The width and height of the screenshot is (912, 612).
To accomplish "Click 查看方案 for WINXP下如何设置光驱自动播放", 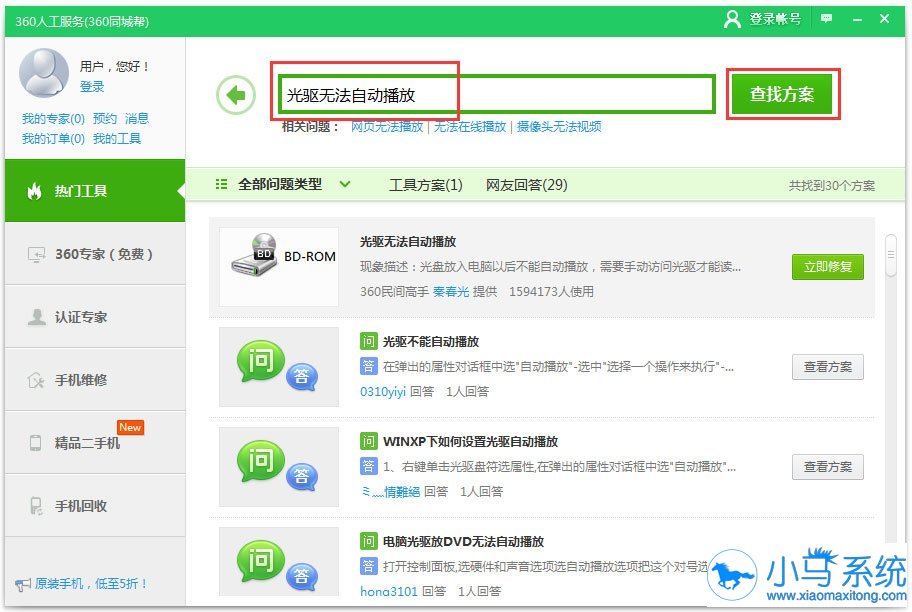I will (x=828, y=467).
